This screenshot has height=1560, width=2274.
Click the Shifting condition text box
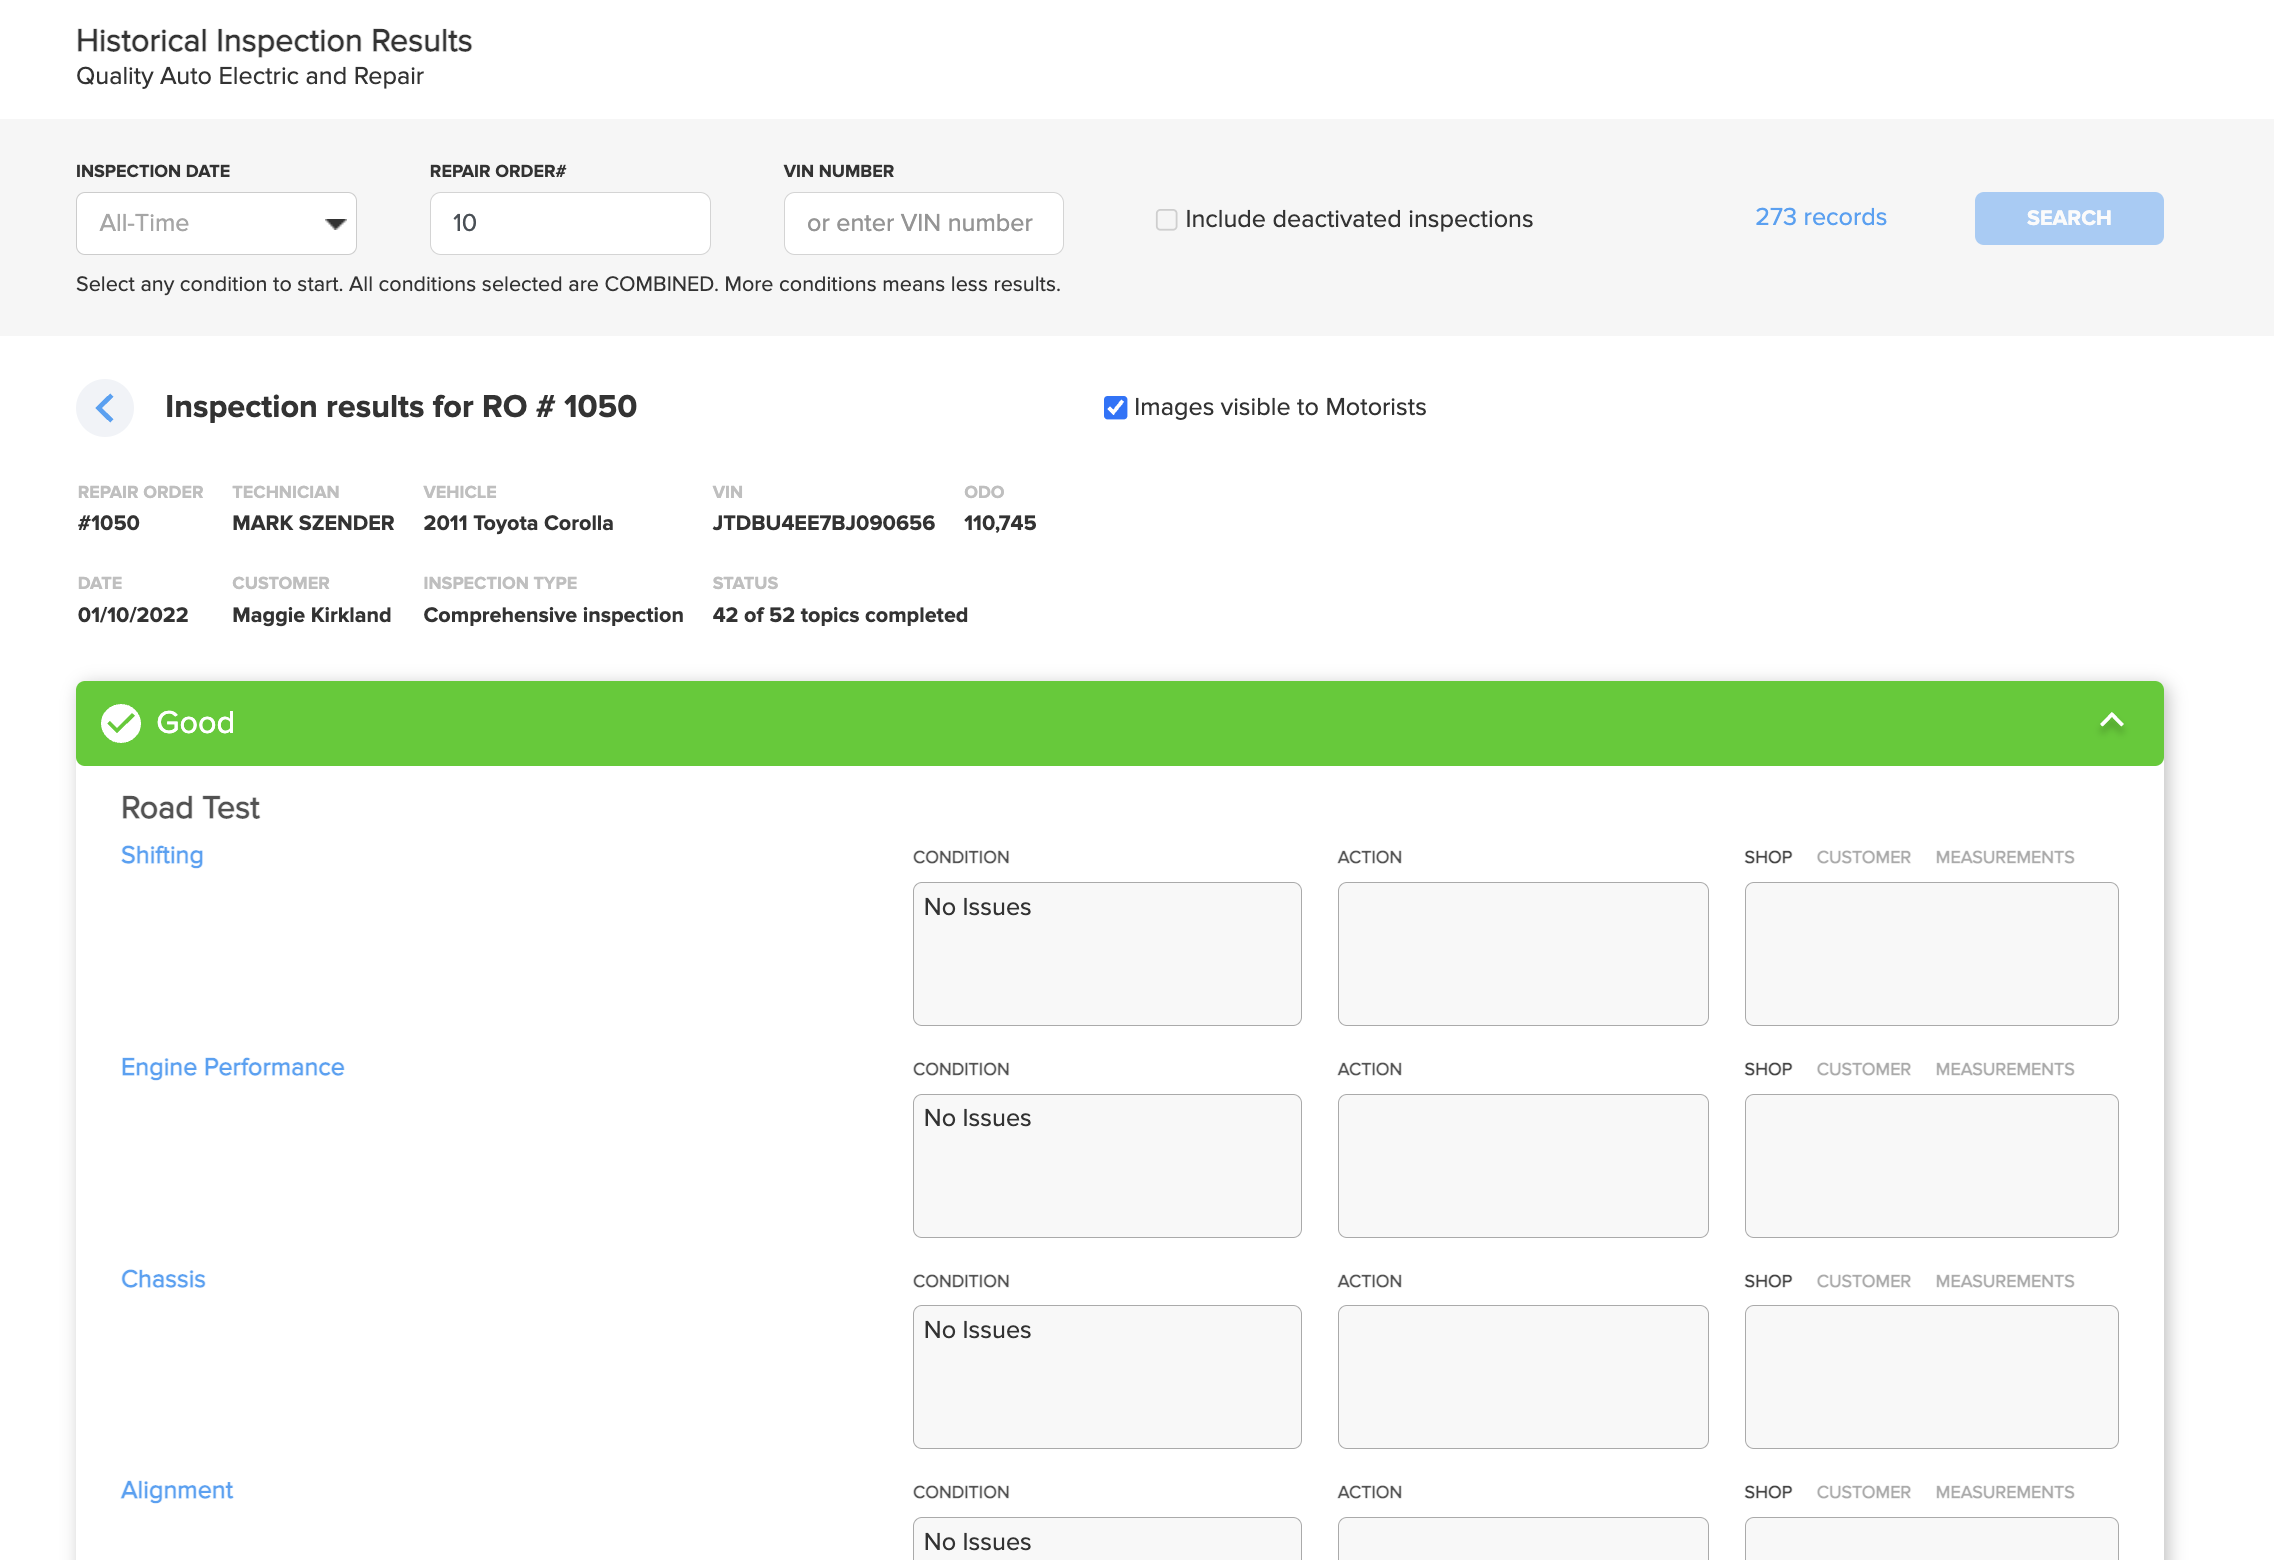[1107, 954]
